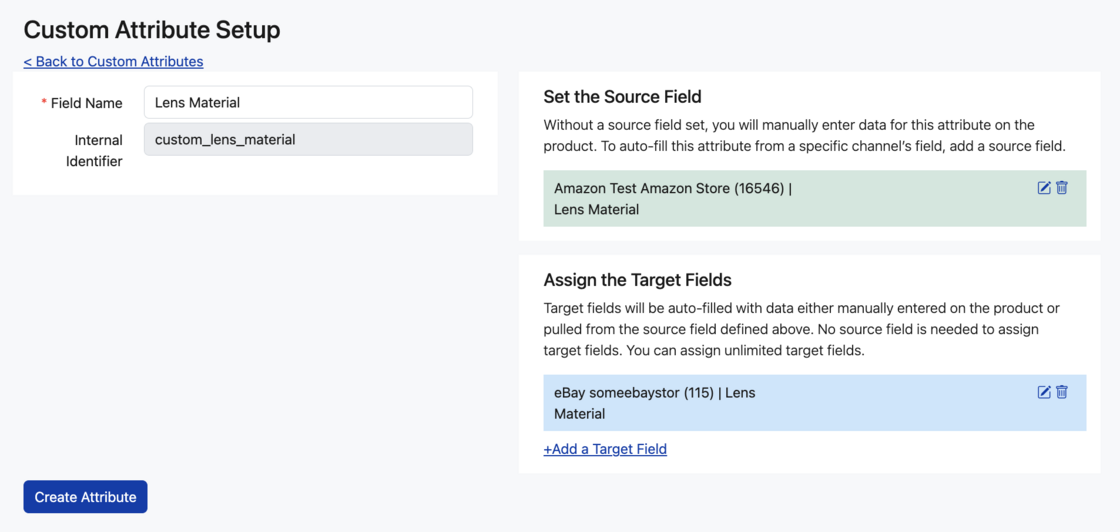The height and width of the screenshot is (532, 1120).
Task: Click the Custom Attribute Setup title
Action: coord(152,29)
